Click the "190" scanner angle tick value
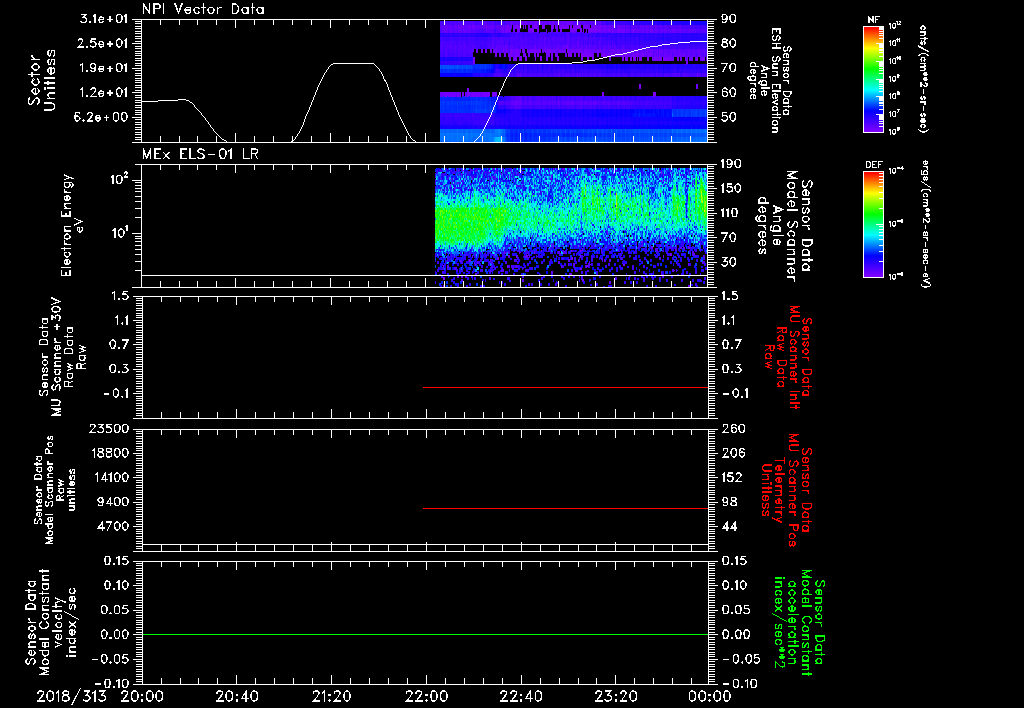The height and width of the screenshot is (708, 1024). point(732,164)
